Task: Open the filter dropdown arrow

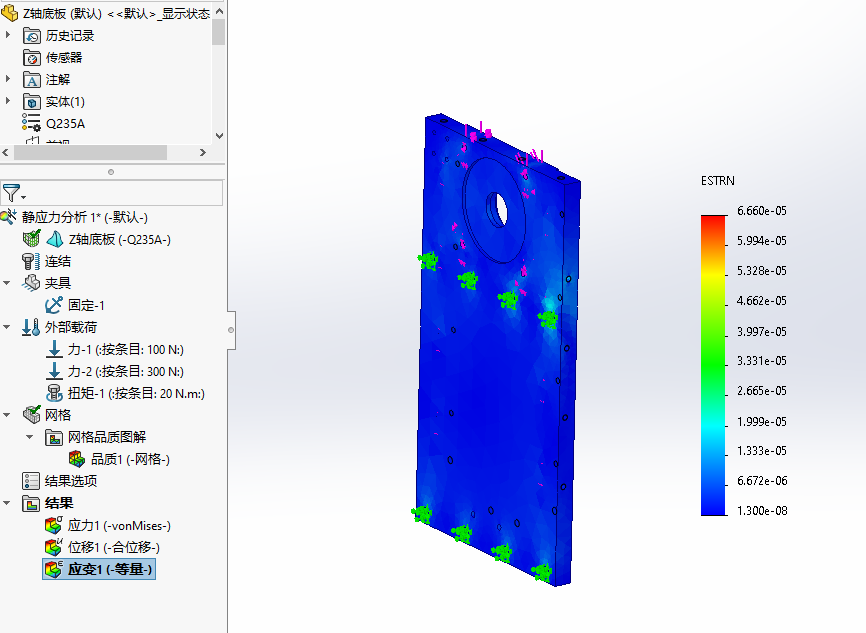Action: point(24,197)
